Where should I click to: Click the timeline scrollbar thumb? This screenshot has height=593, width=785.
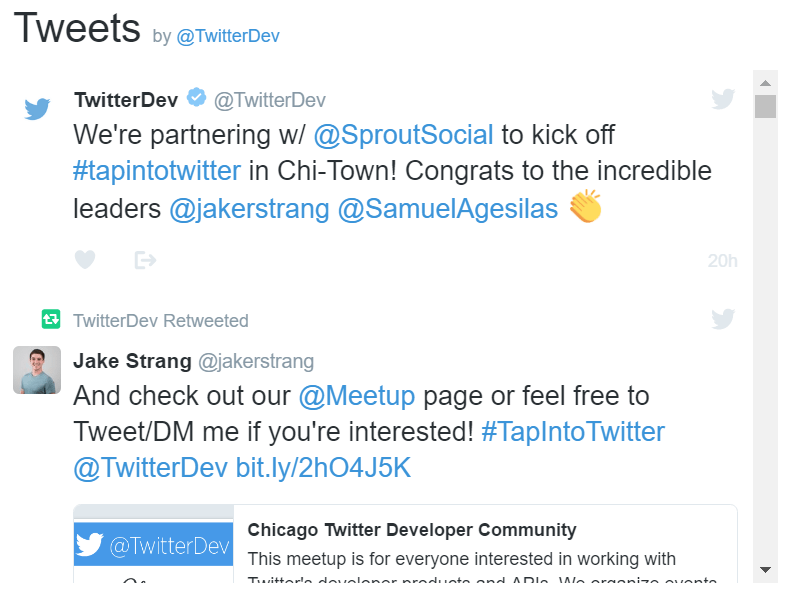pos(765,106)
